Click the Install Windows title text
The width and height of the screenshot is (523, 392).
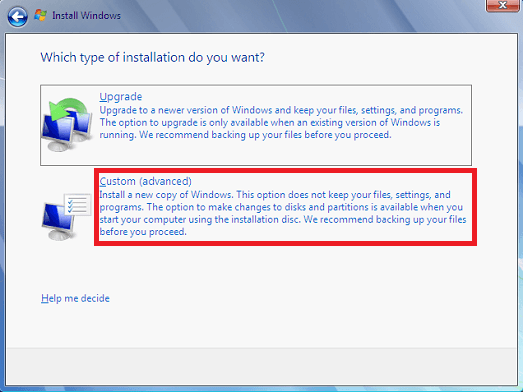click(86, 16)
